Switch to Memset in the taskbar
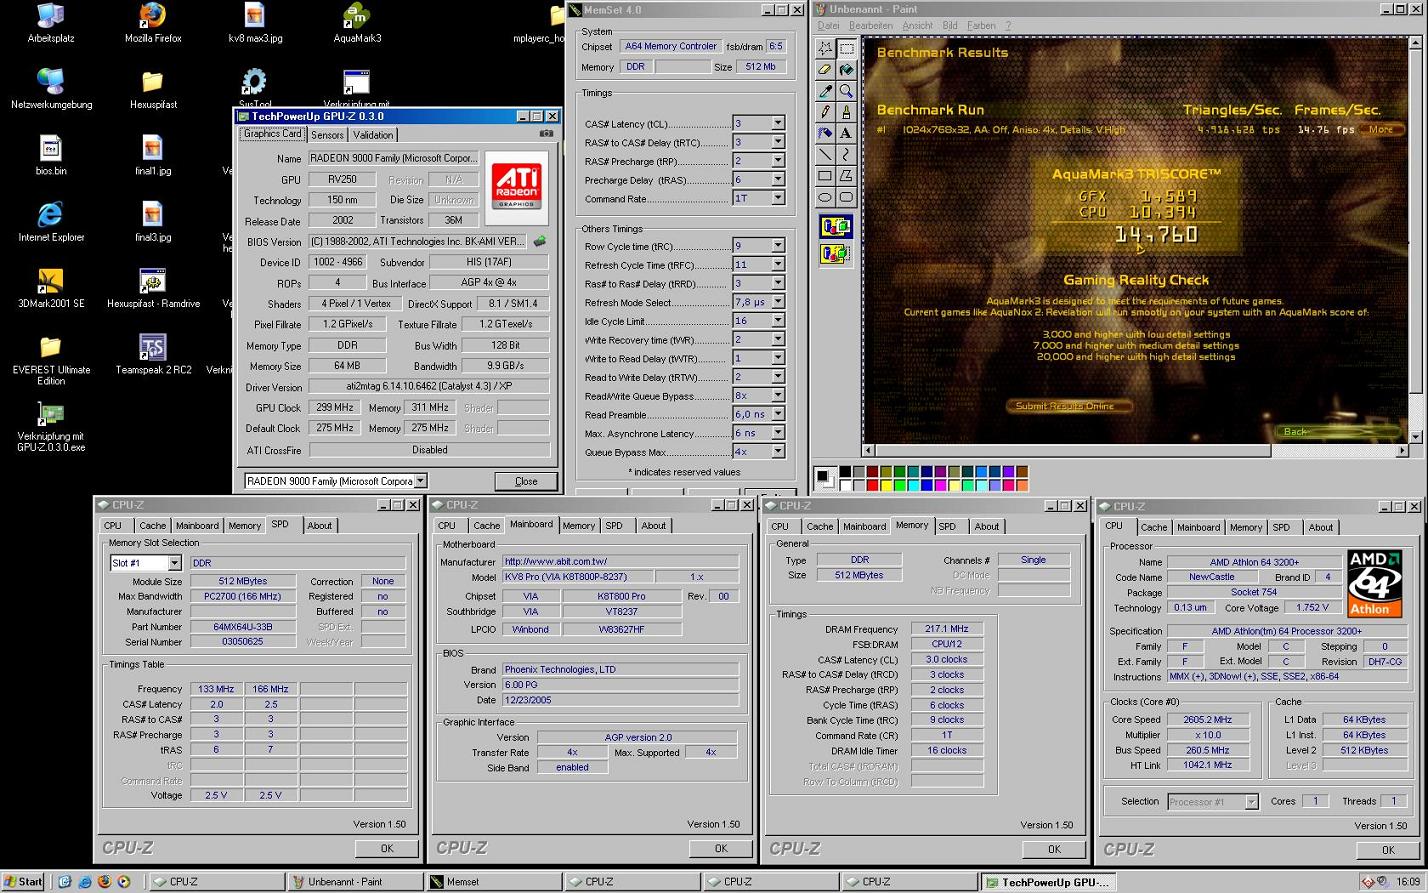1428x893 pixels. (493, 882)
